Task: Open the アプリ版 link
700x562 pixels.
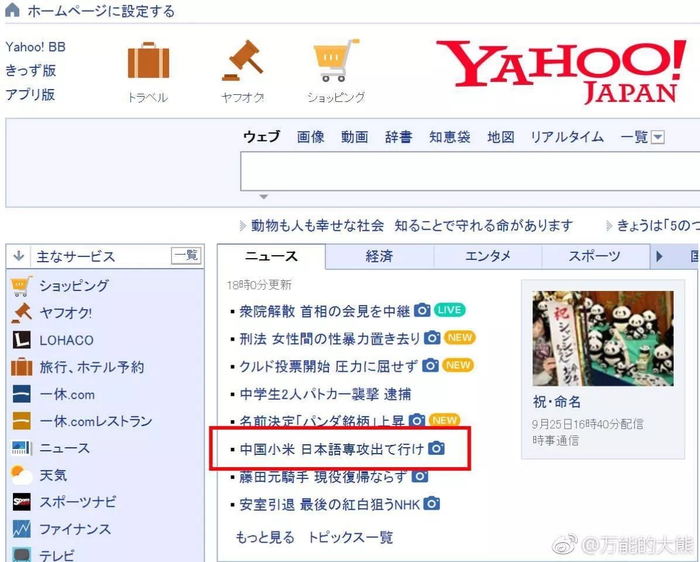Action: [x=30, y=94]
